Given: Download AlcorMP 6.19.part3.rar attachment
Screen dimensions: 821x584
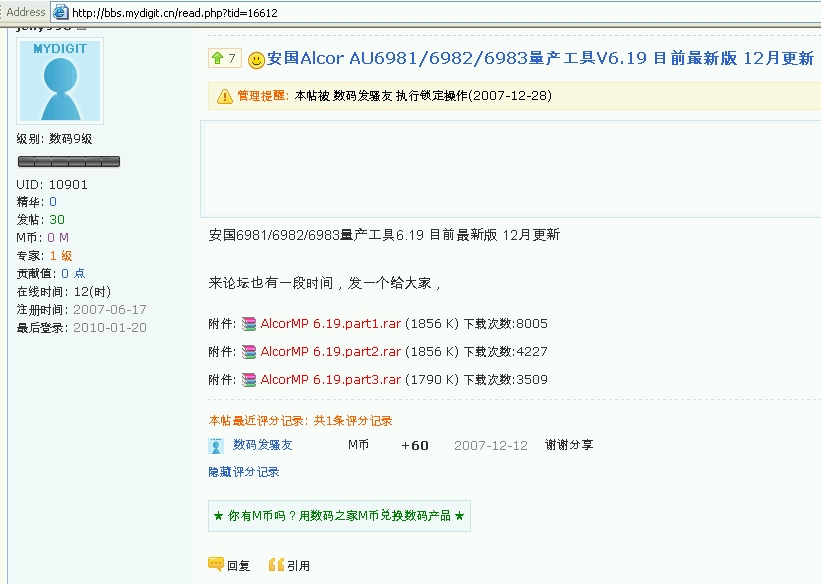Looking at the screenshot, I should (330, 379).
